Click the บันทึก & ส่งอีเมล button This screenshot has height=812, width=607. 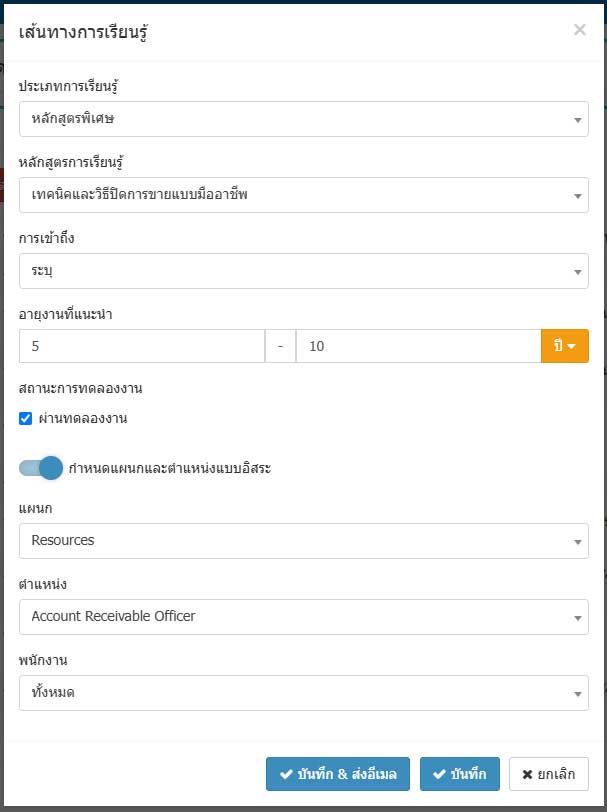[338, 774]
